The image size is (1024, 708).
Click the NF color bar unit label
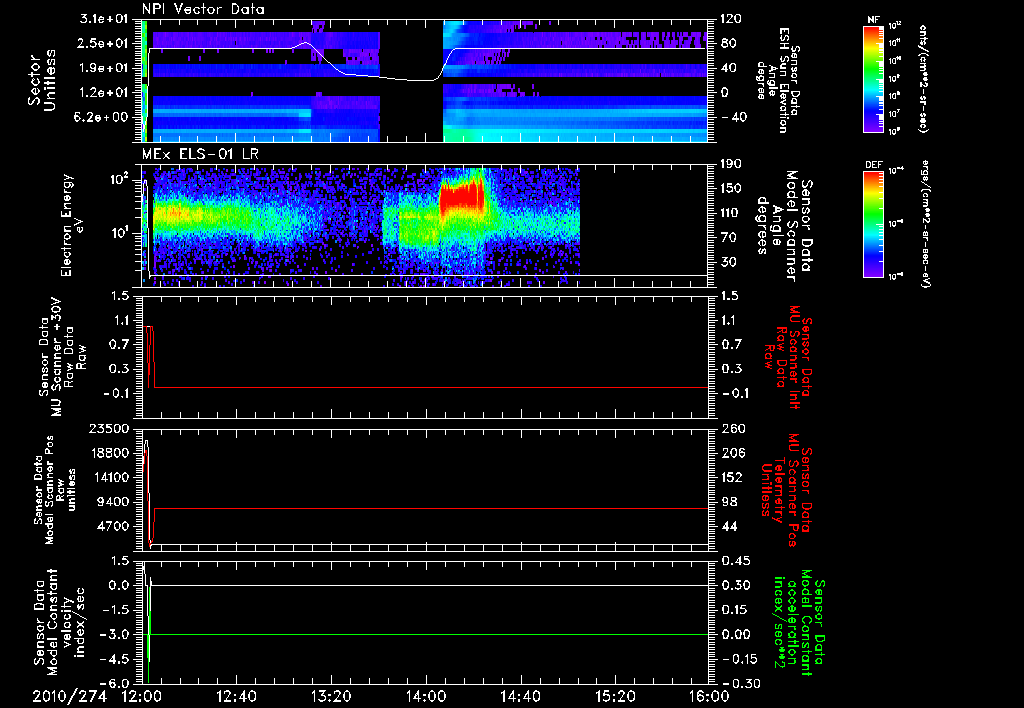pos(922,78)
